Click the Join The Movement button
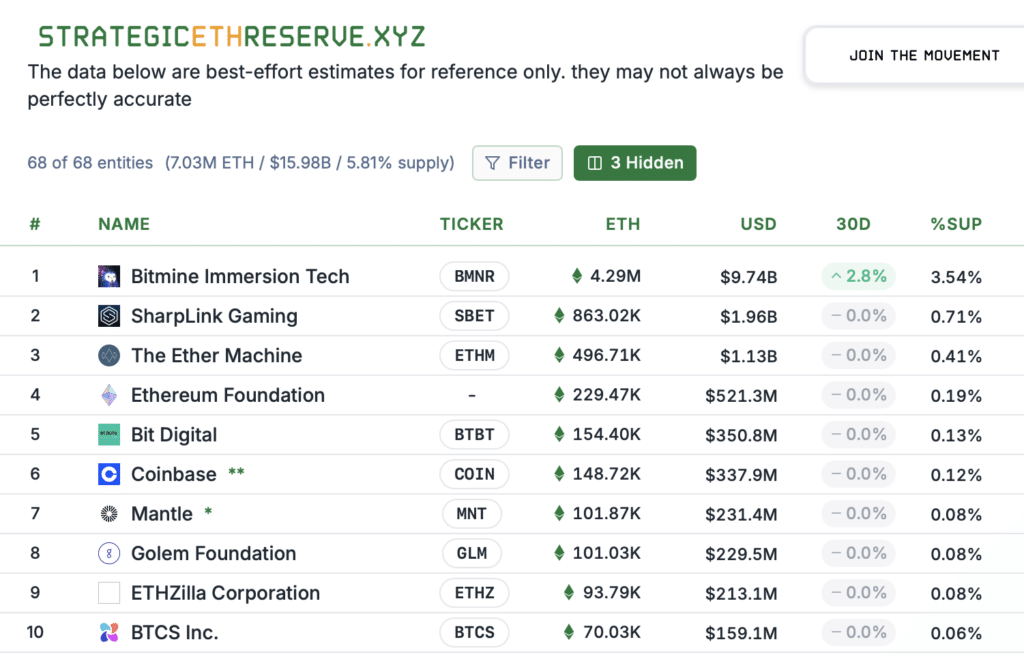This screenshot has height=657, width=1024. (x=923, y=55)
